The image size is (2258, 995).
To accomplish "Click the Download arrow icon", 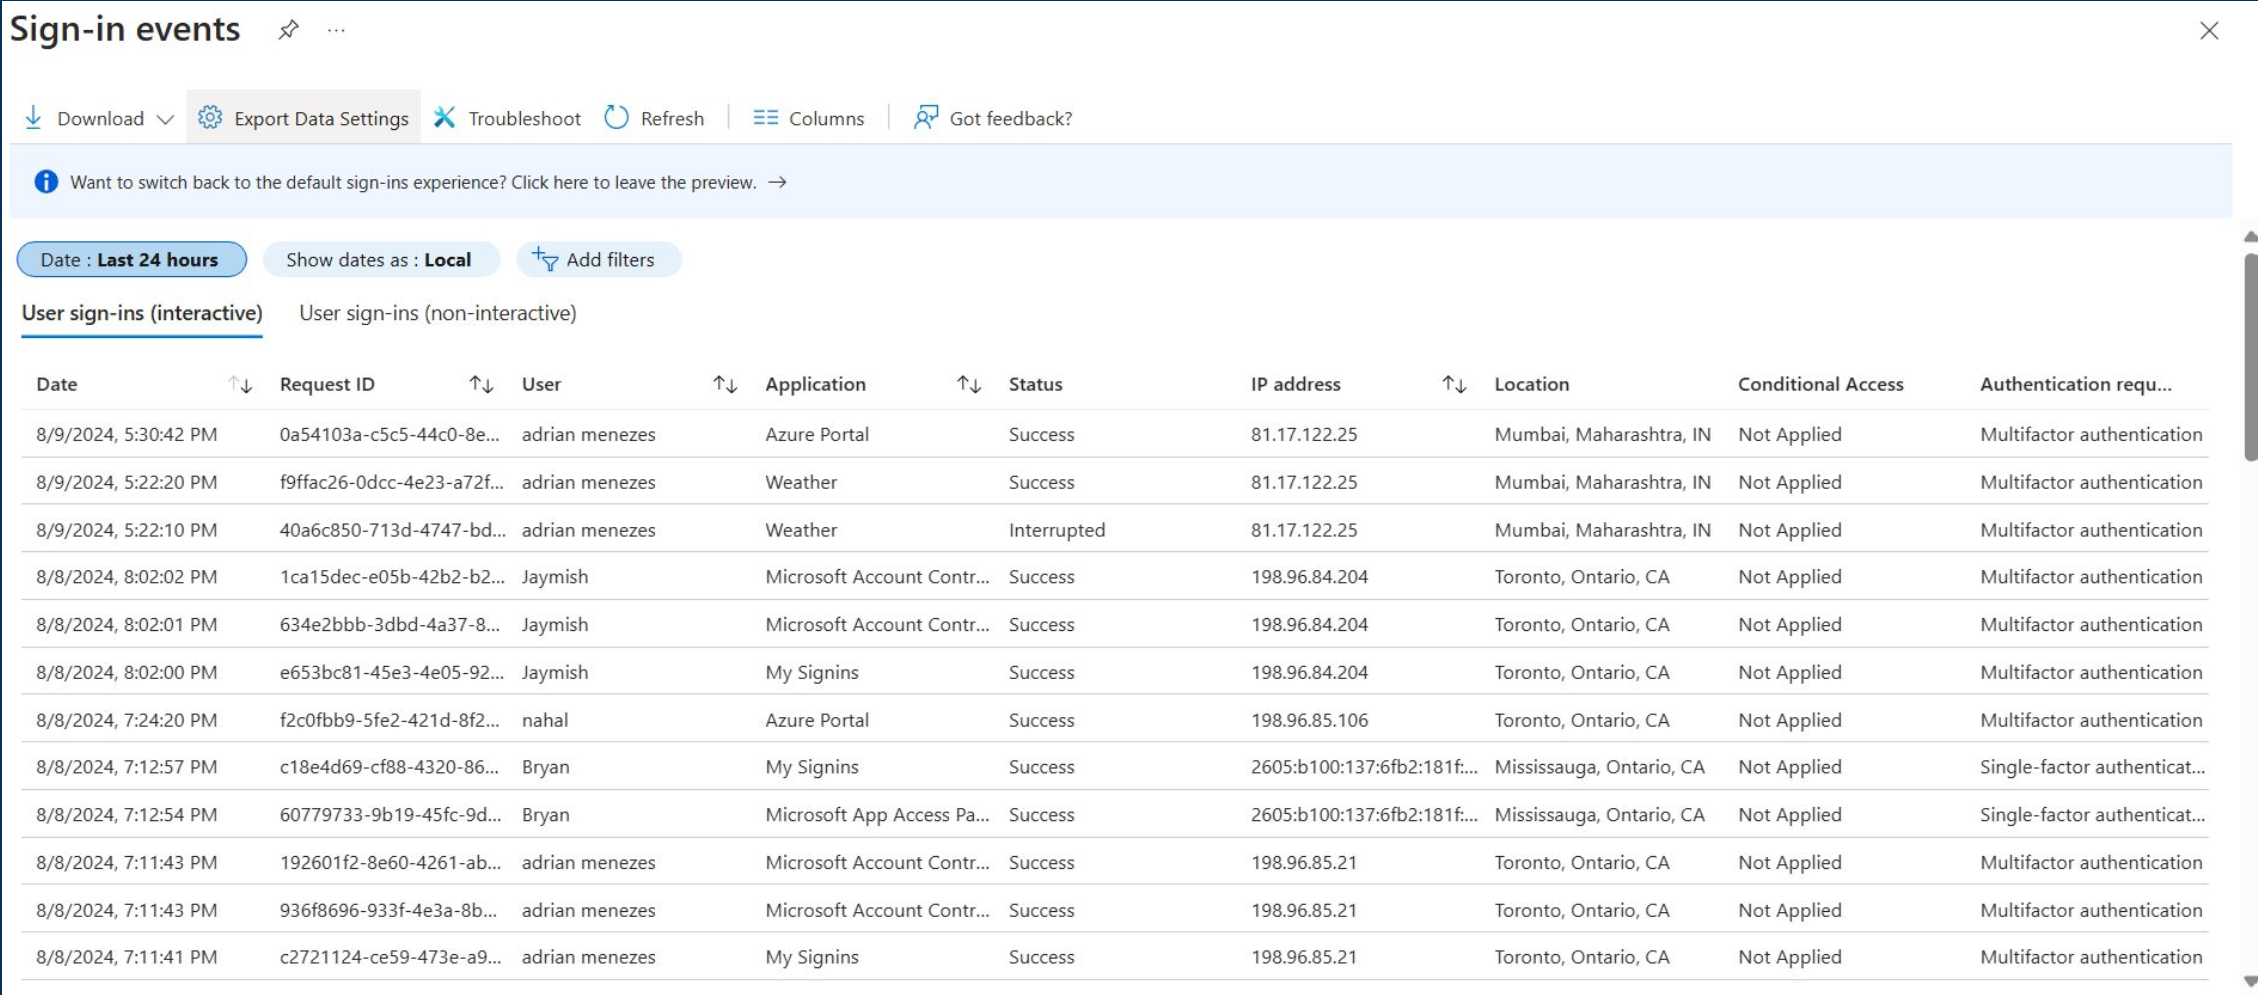I will 33,118.
